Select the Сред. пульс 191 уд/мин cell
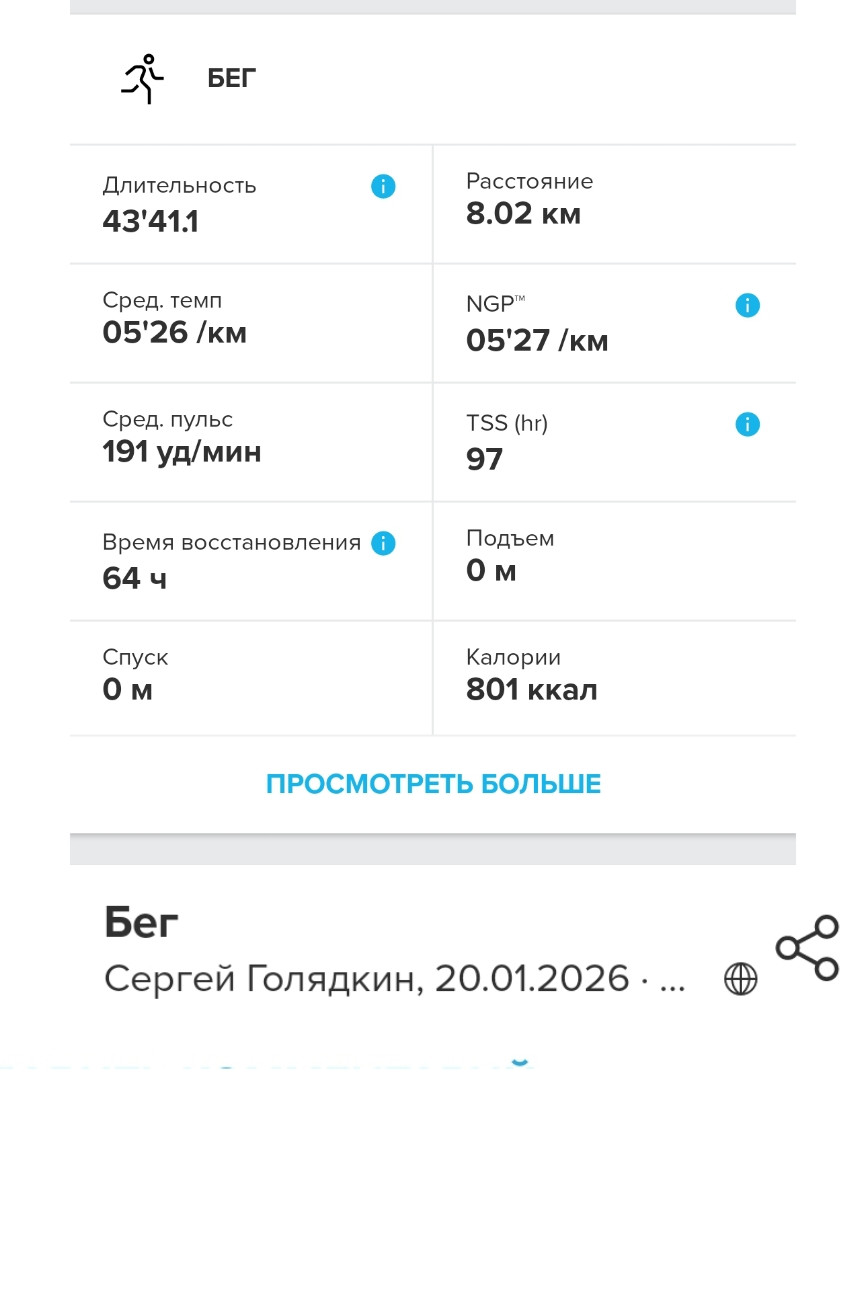Image resolution: width=866 pixels, height=1298 pixels. tap(251, 442)
